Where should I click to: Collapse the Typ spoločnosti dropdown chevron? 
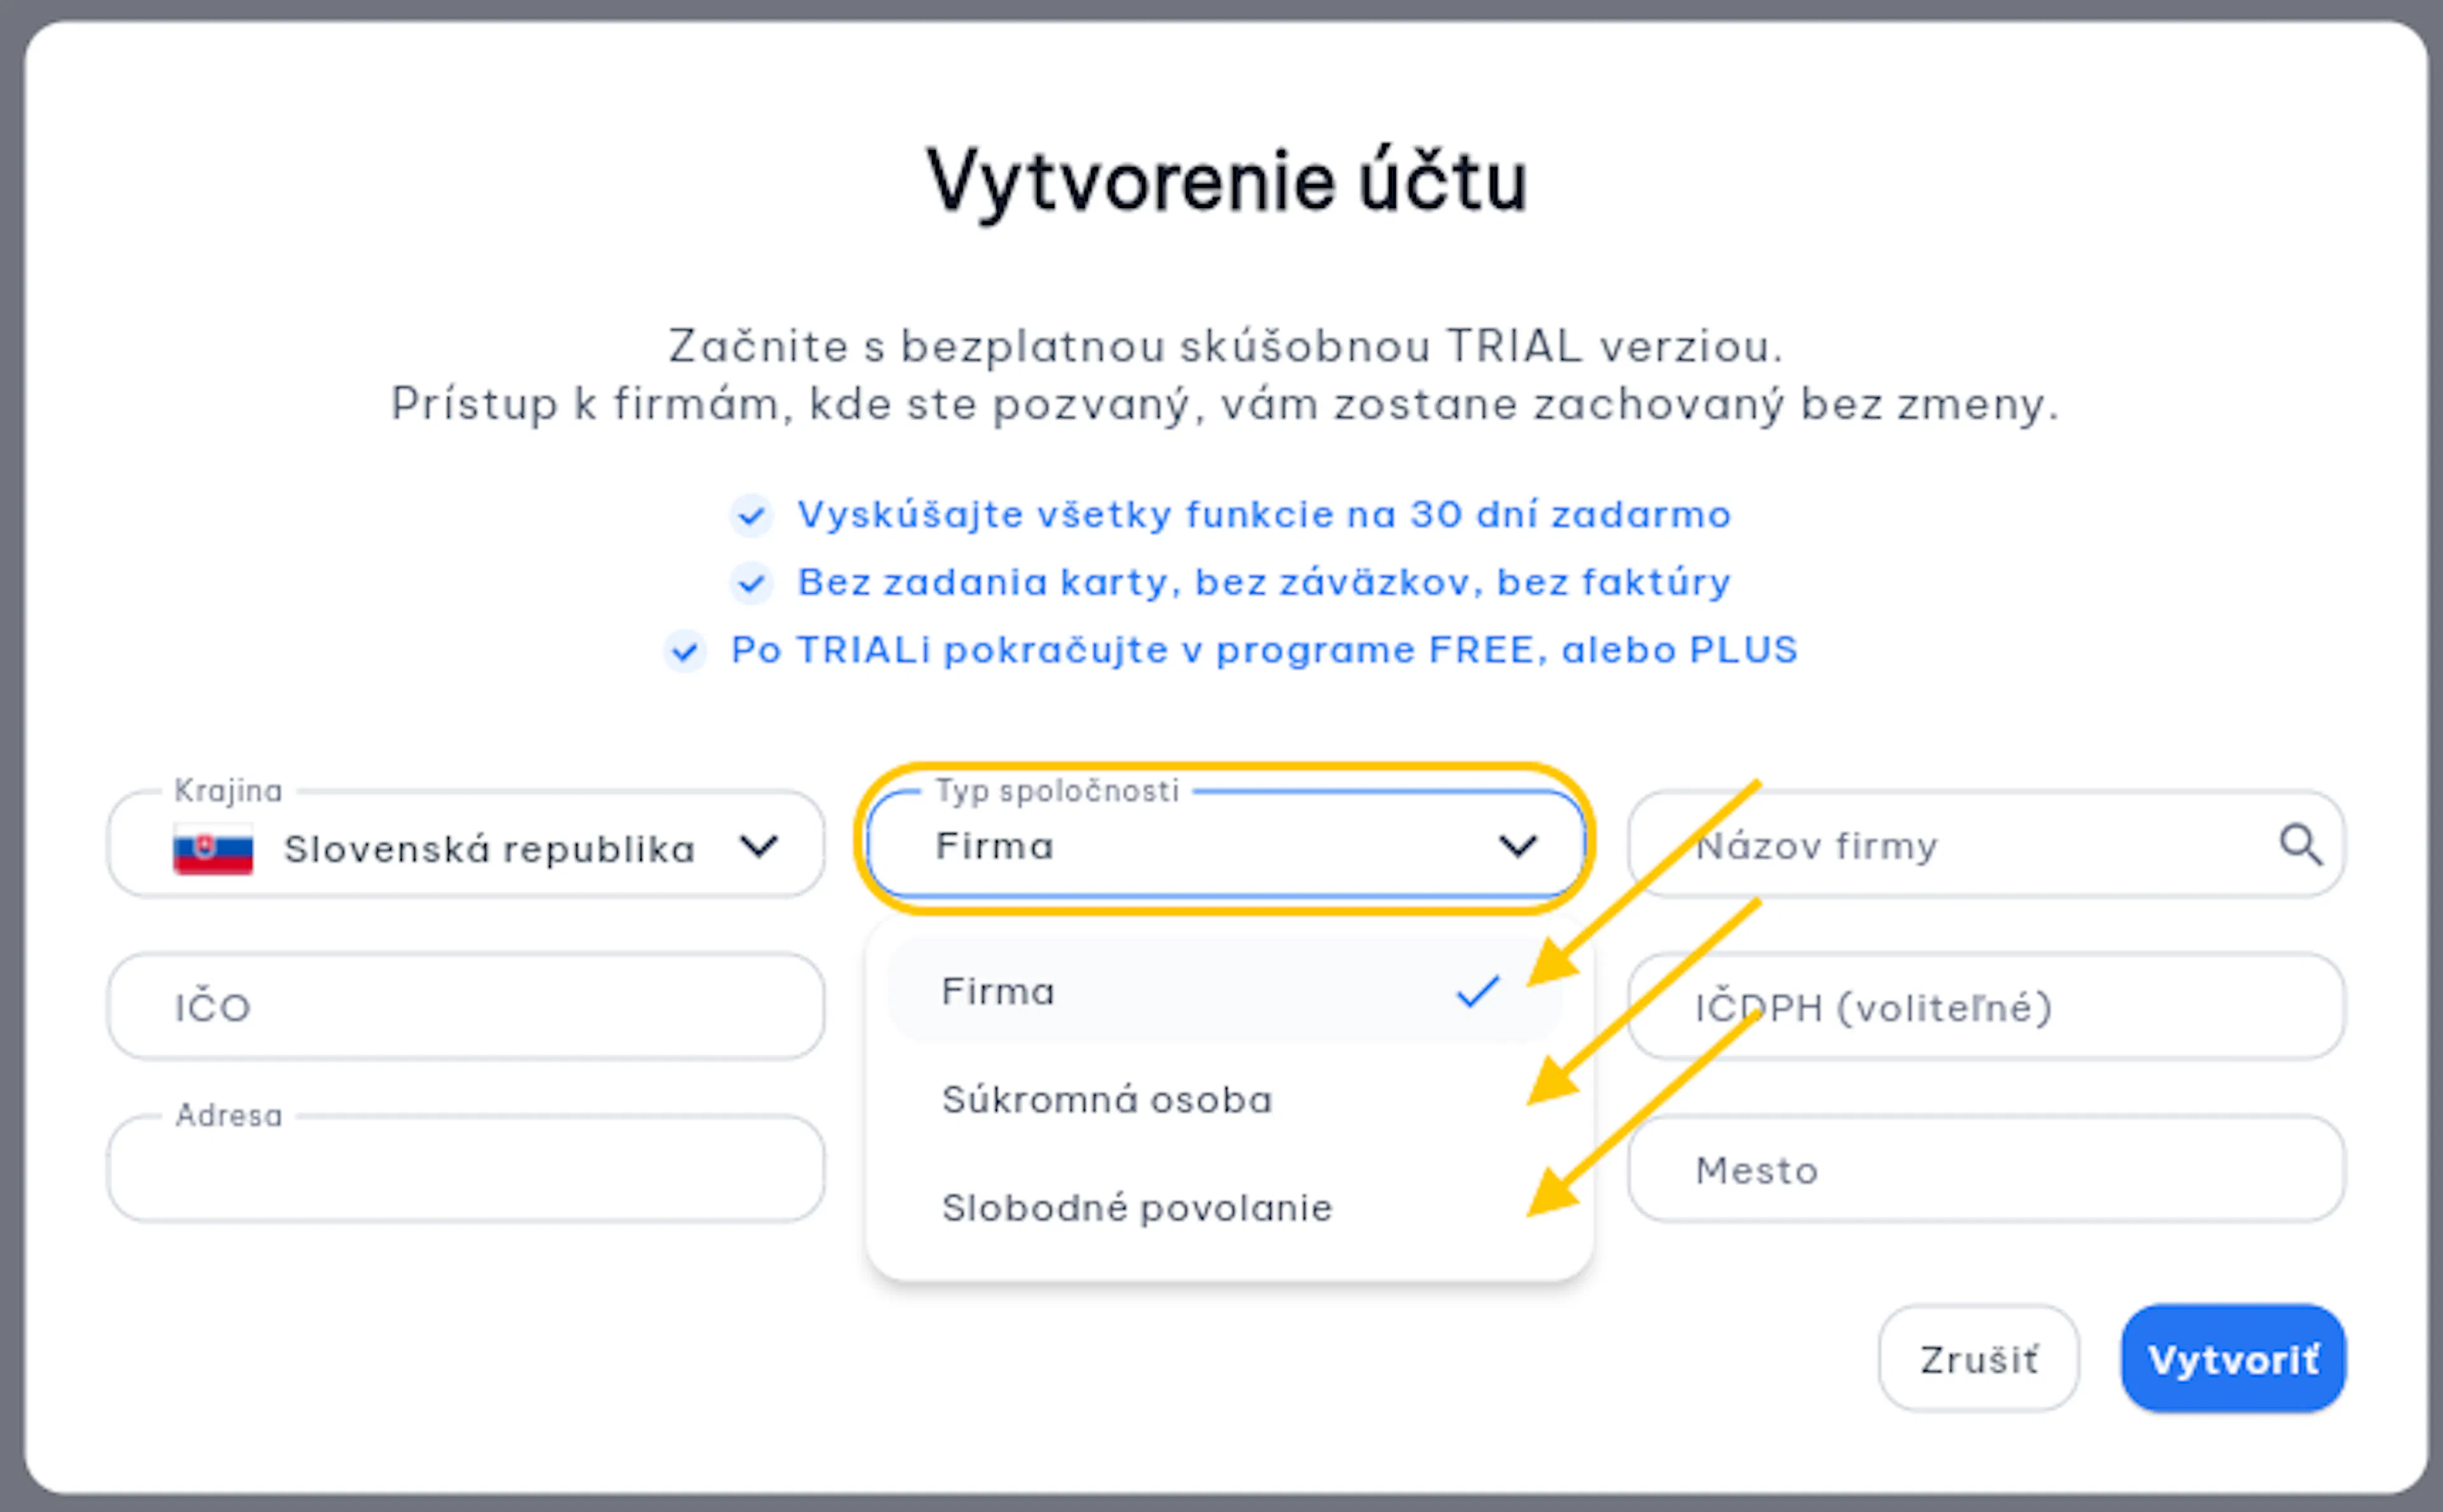coord(1518,846)
